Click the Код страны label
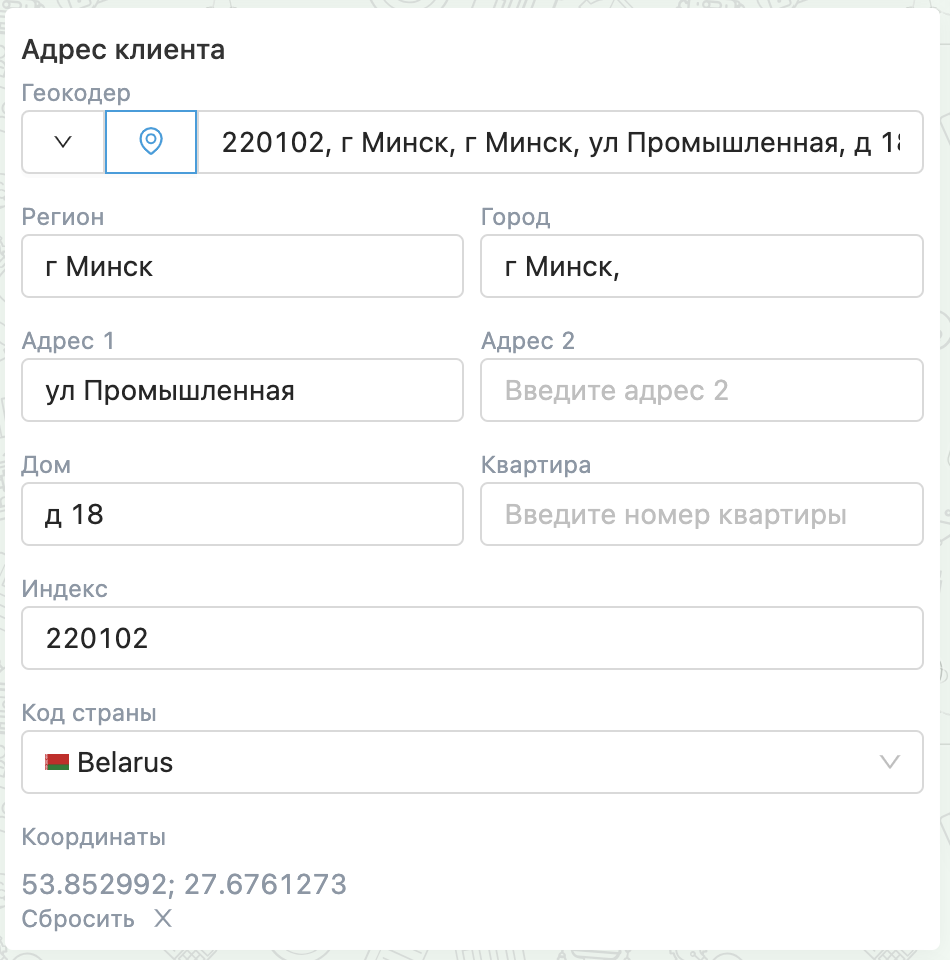The width and height of the screenshot is (950, 960). click(x=89, y=713)
